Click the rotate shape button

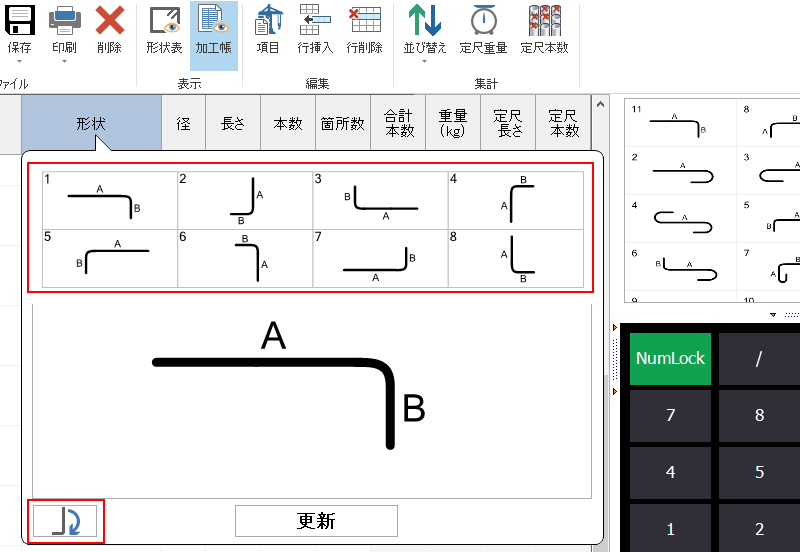pyautogui.click(x=67, y=521)
